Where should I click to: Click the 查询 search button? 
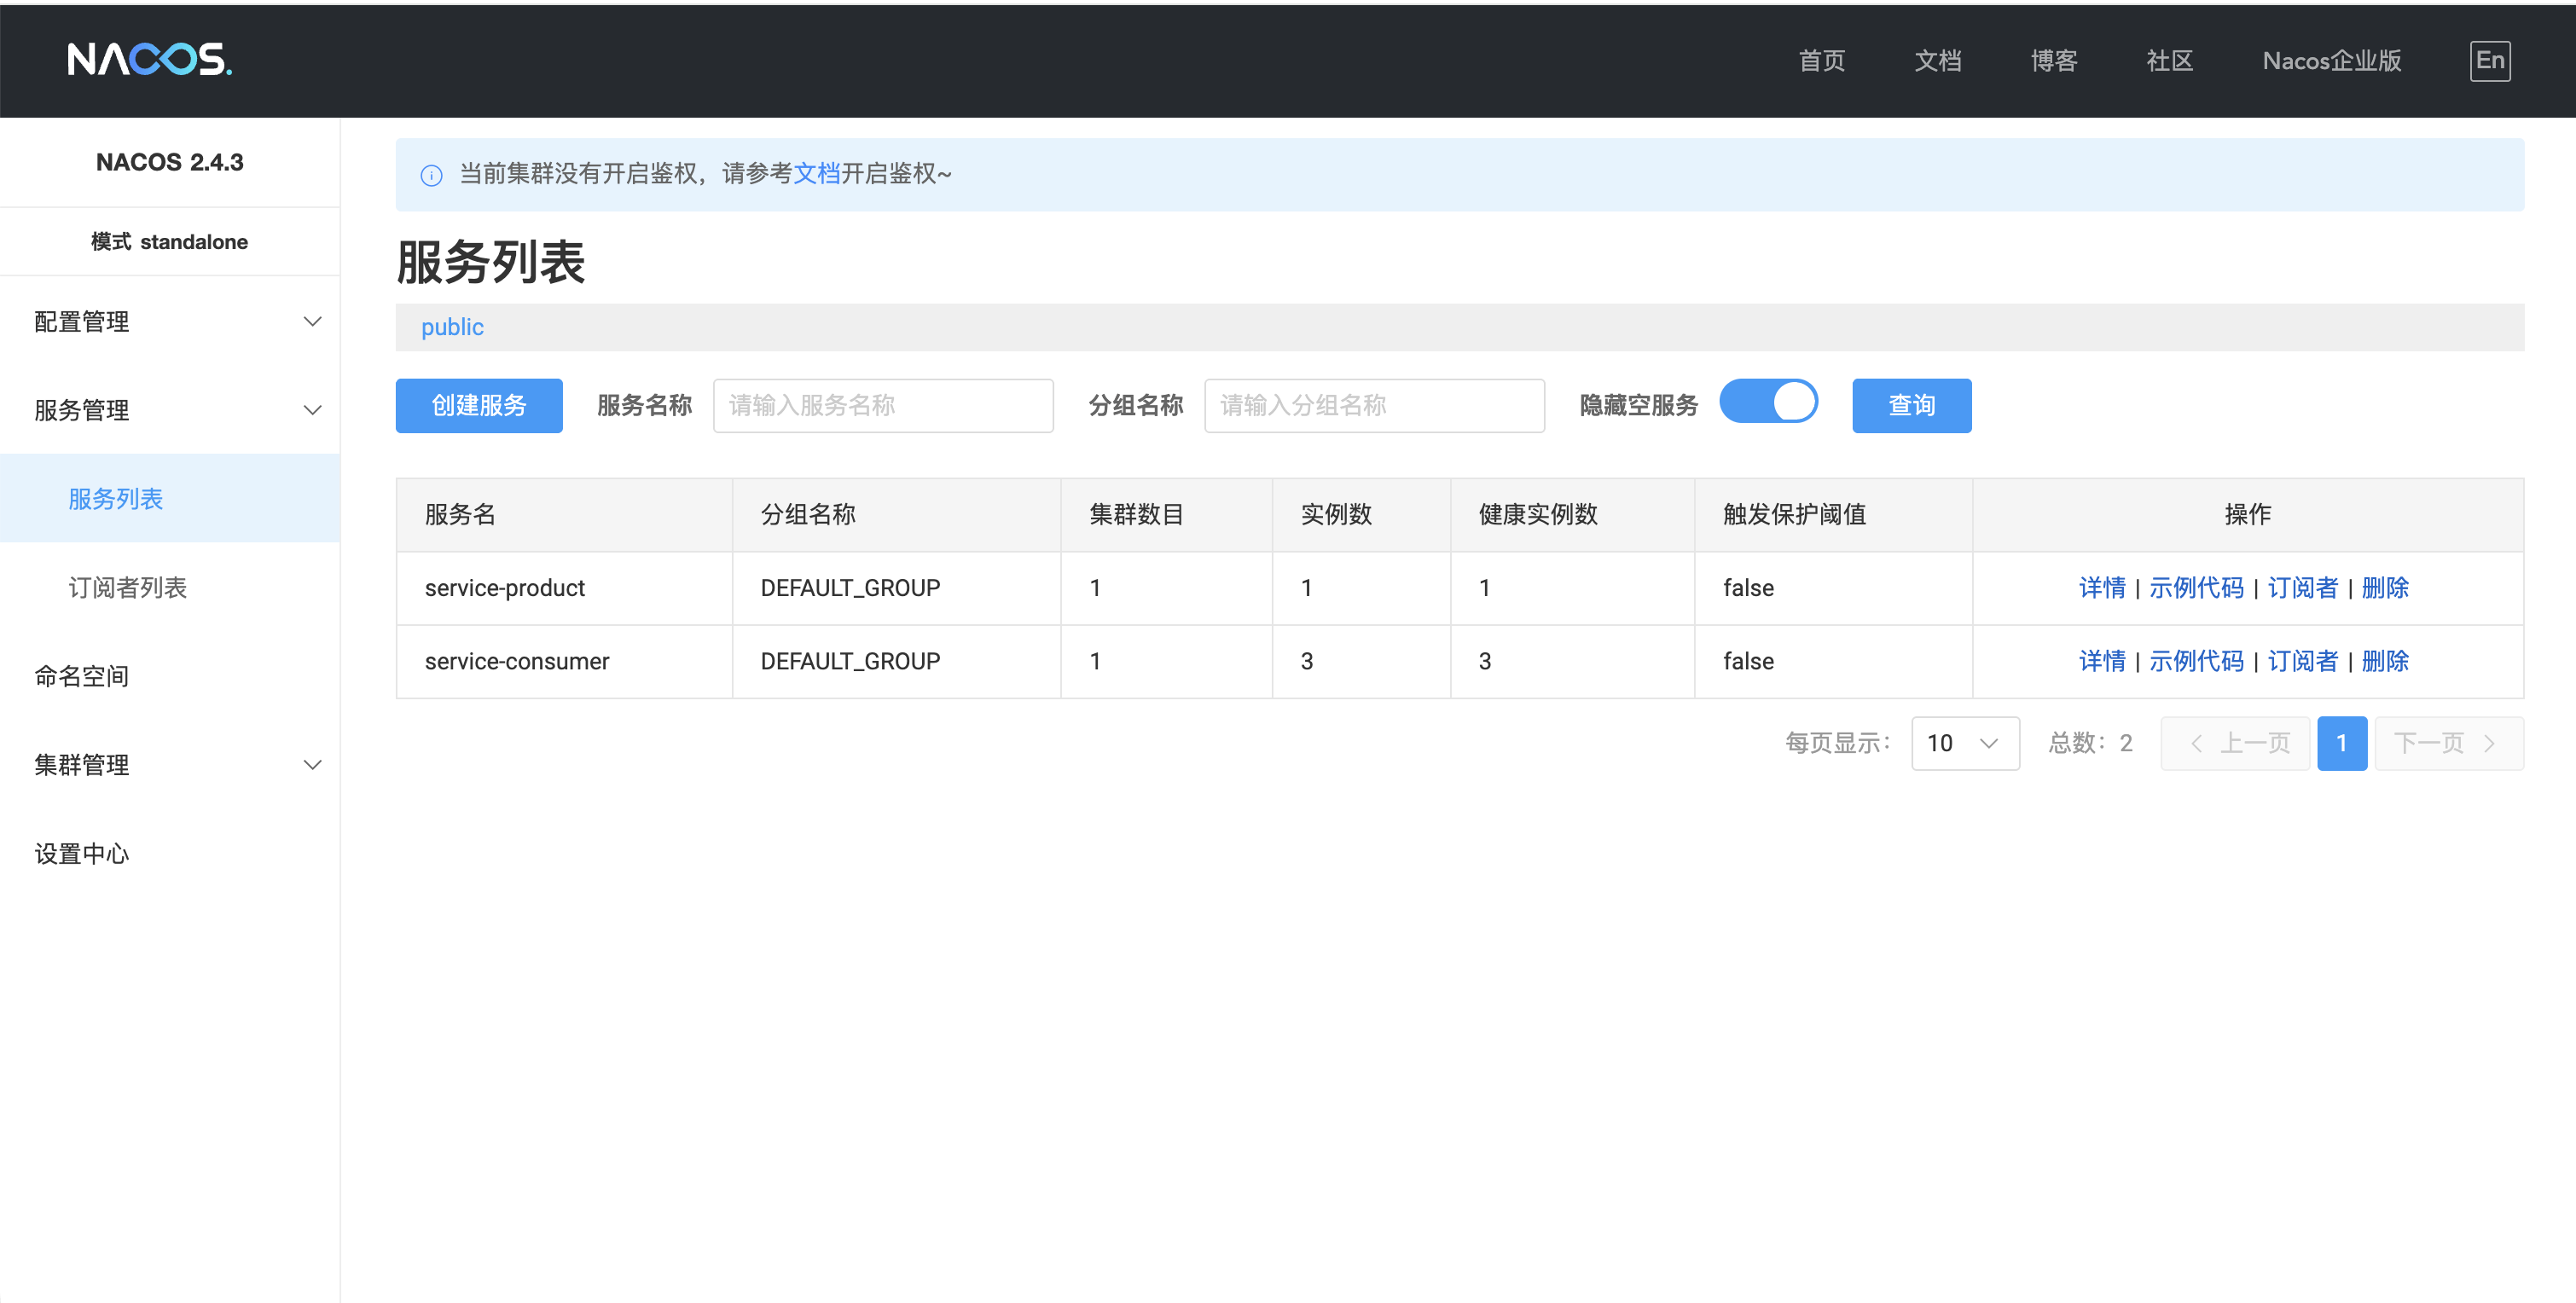1911,405
